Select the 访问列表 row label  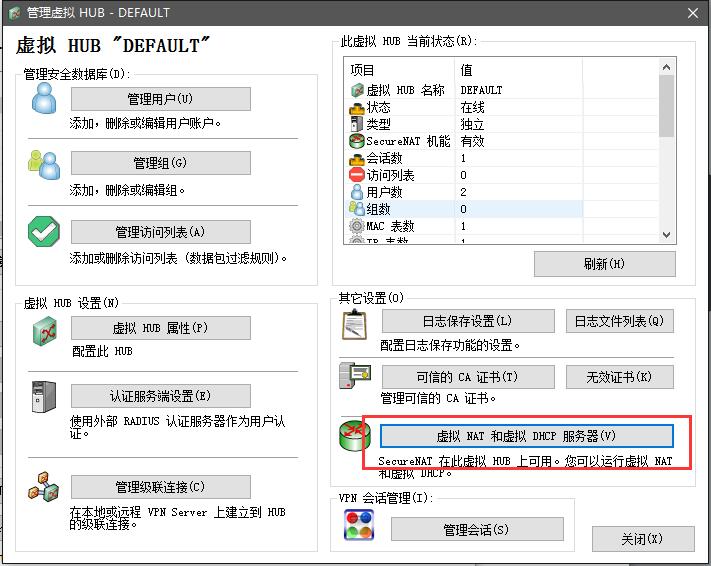pyautogui.click(x=390, y=175)
